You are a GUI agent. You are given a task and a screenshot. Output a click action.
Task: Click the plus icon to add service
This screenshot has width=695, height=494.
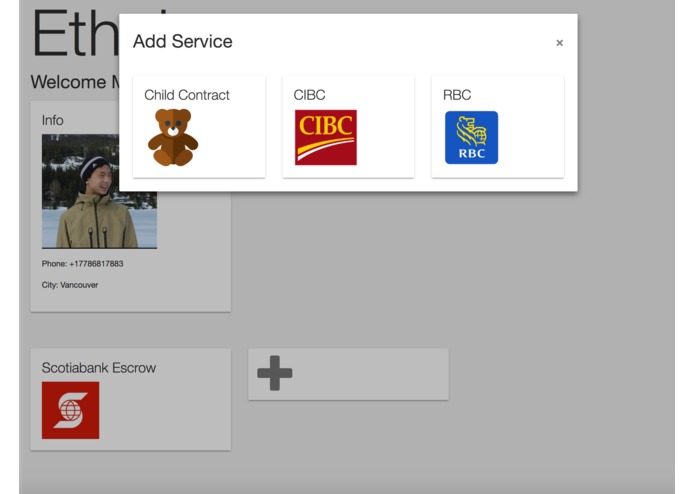275,373
